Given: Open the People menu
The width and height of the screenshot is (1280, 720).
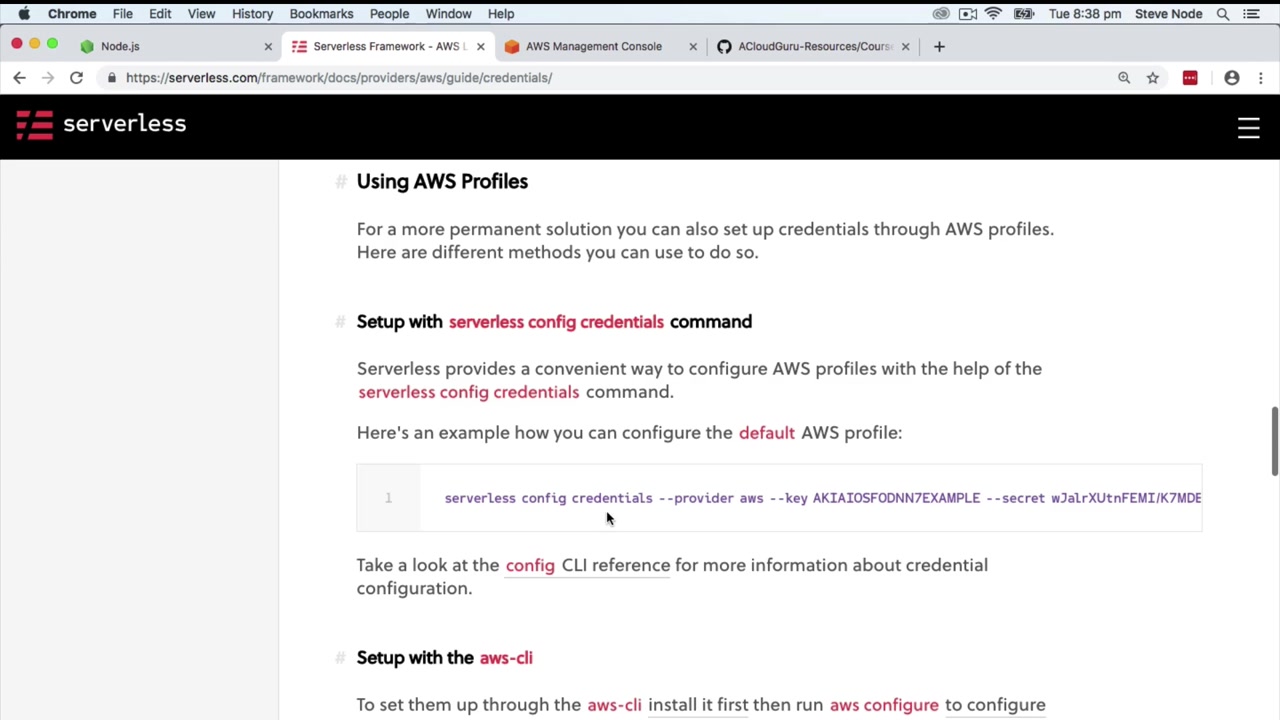Looking at the screenshot, I should 389,14.
